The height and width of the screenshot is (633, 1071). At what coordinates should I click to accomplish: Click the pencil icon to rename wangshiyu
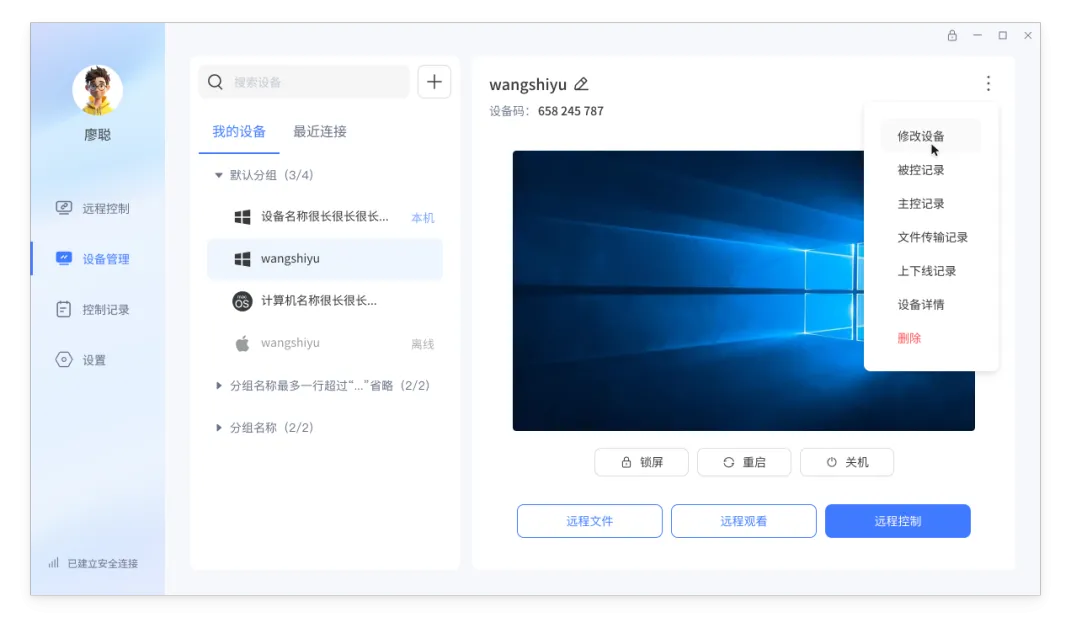click(581, 84)
